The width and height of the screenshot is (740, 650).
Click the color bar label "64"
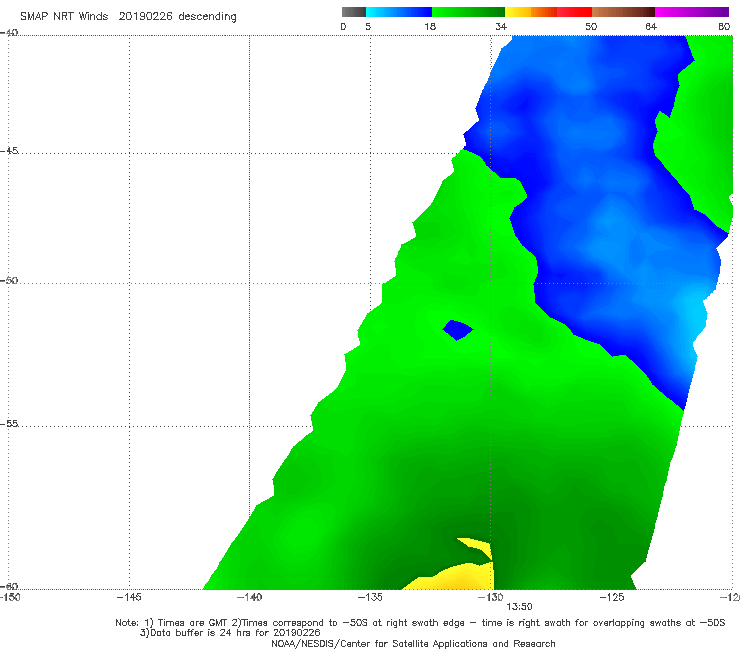pyautogui.click(x=651, y=26)
